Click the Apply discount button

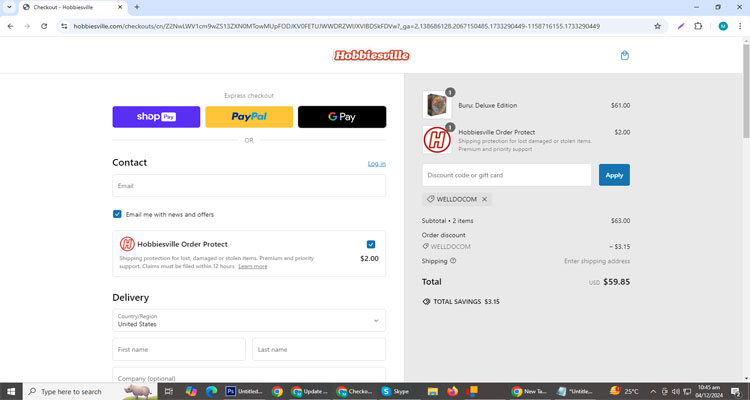tap(614, 175)
